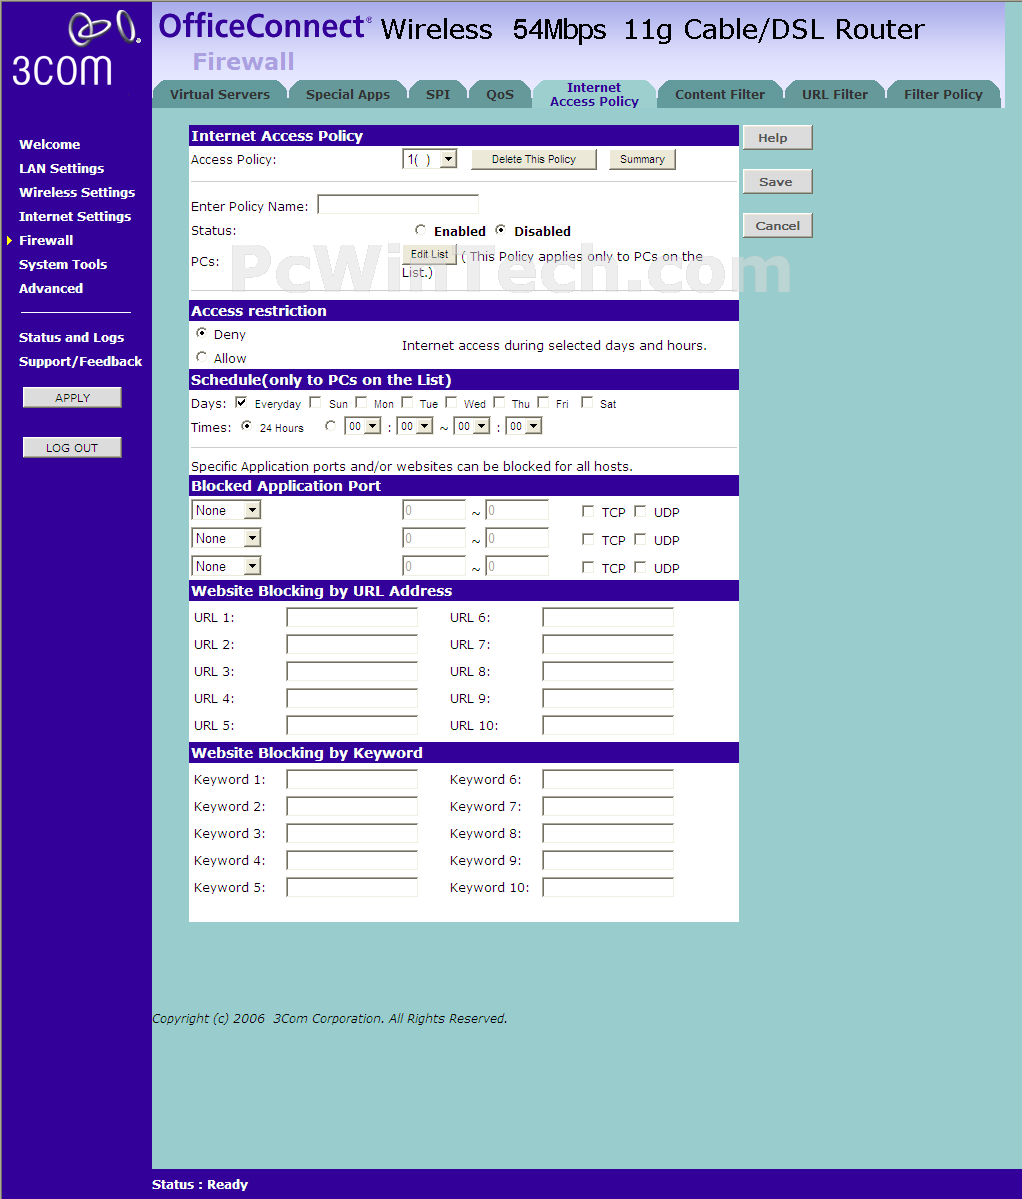Open the Support/Feedback page
Viewport: 1022px width, 1199px height.
click(80, 362)
